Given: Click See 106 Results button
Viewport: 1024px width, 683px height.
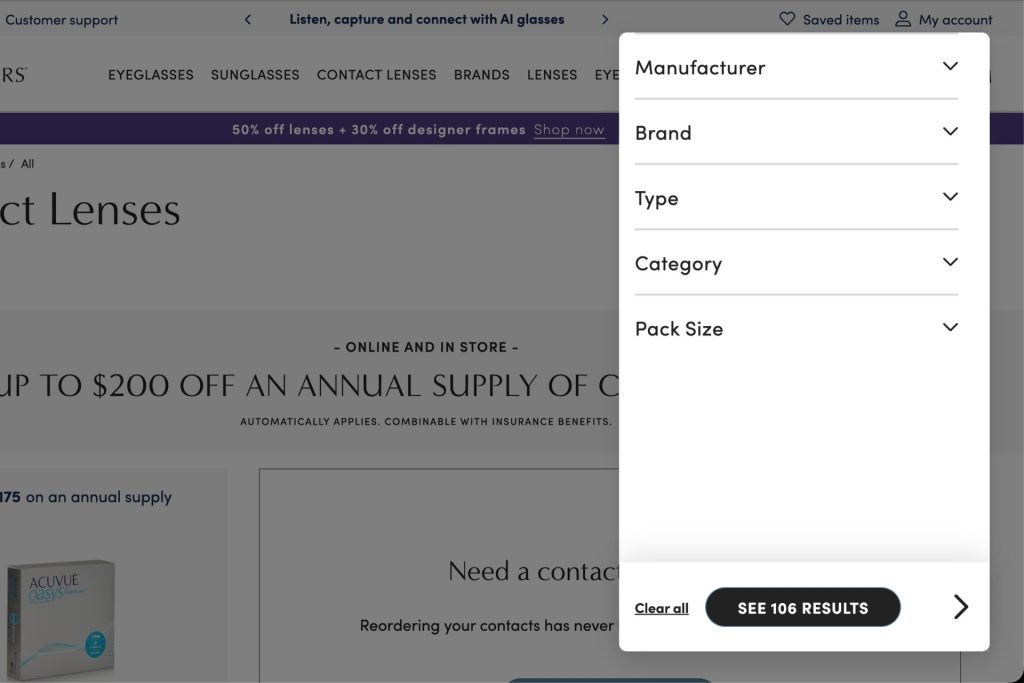Looking at the screenshot, I should (803, 607).
